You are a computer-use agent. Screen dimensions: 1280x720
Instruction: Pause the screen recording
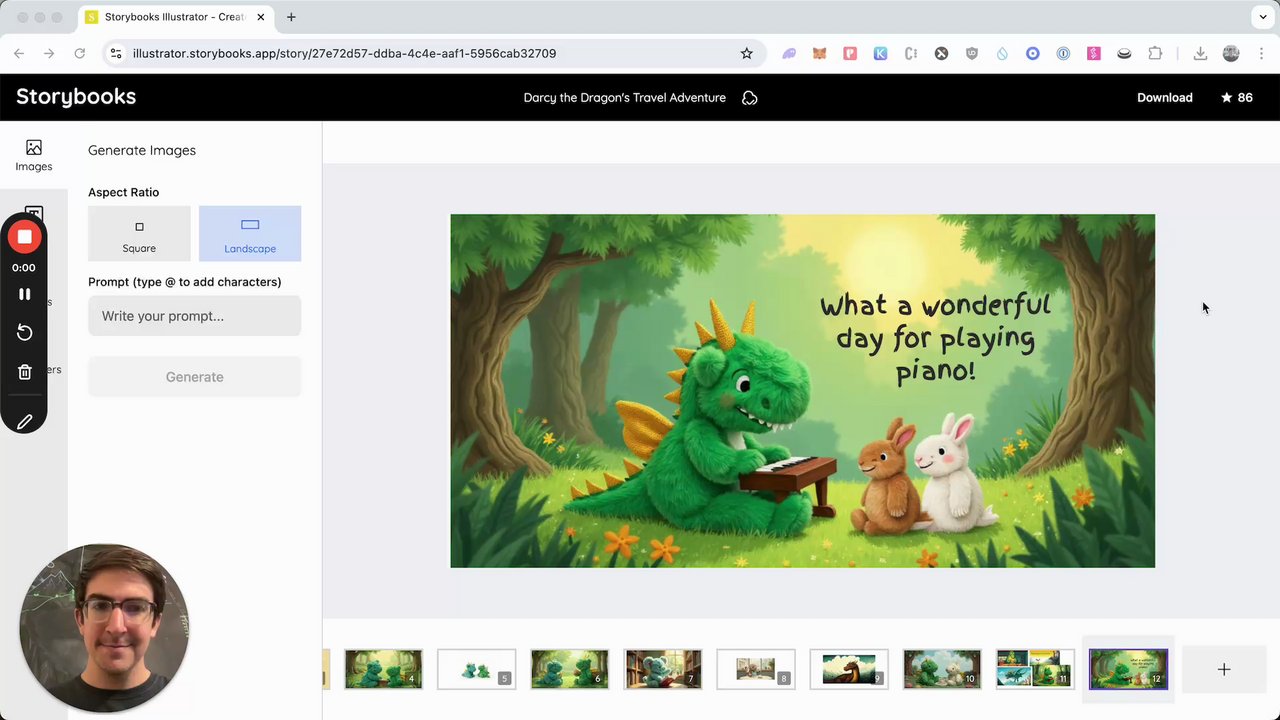click(24, 294)
